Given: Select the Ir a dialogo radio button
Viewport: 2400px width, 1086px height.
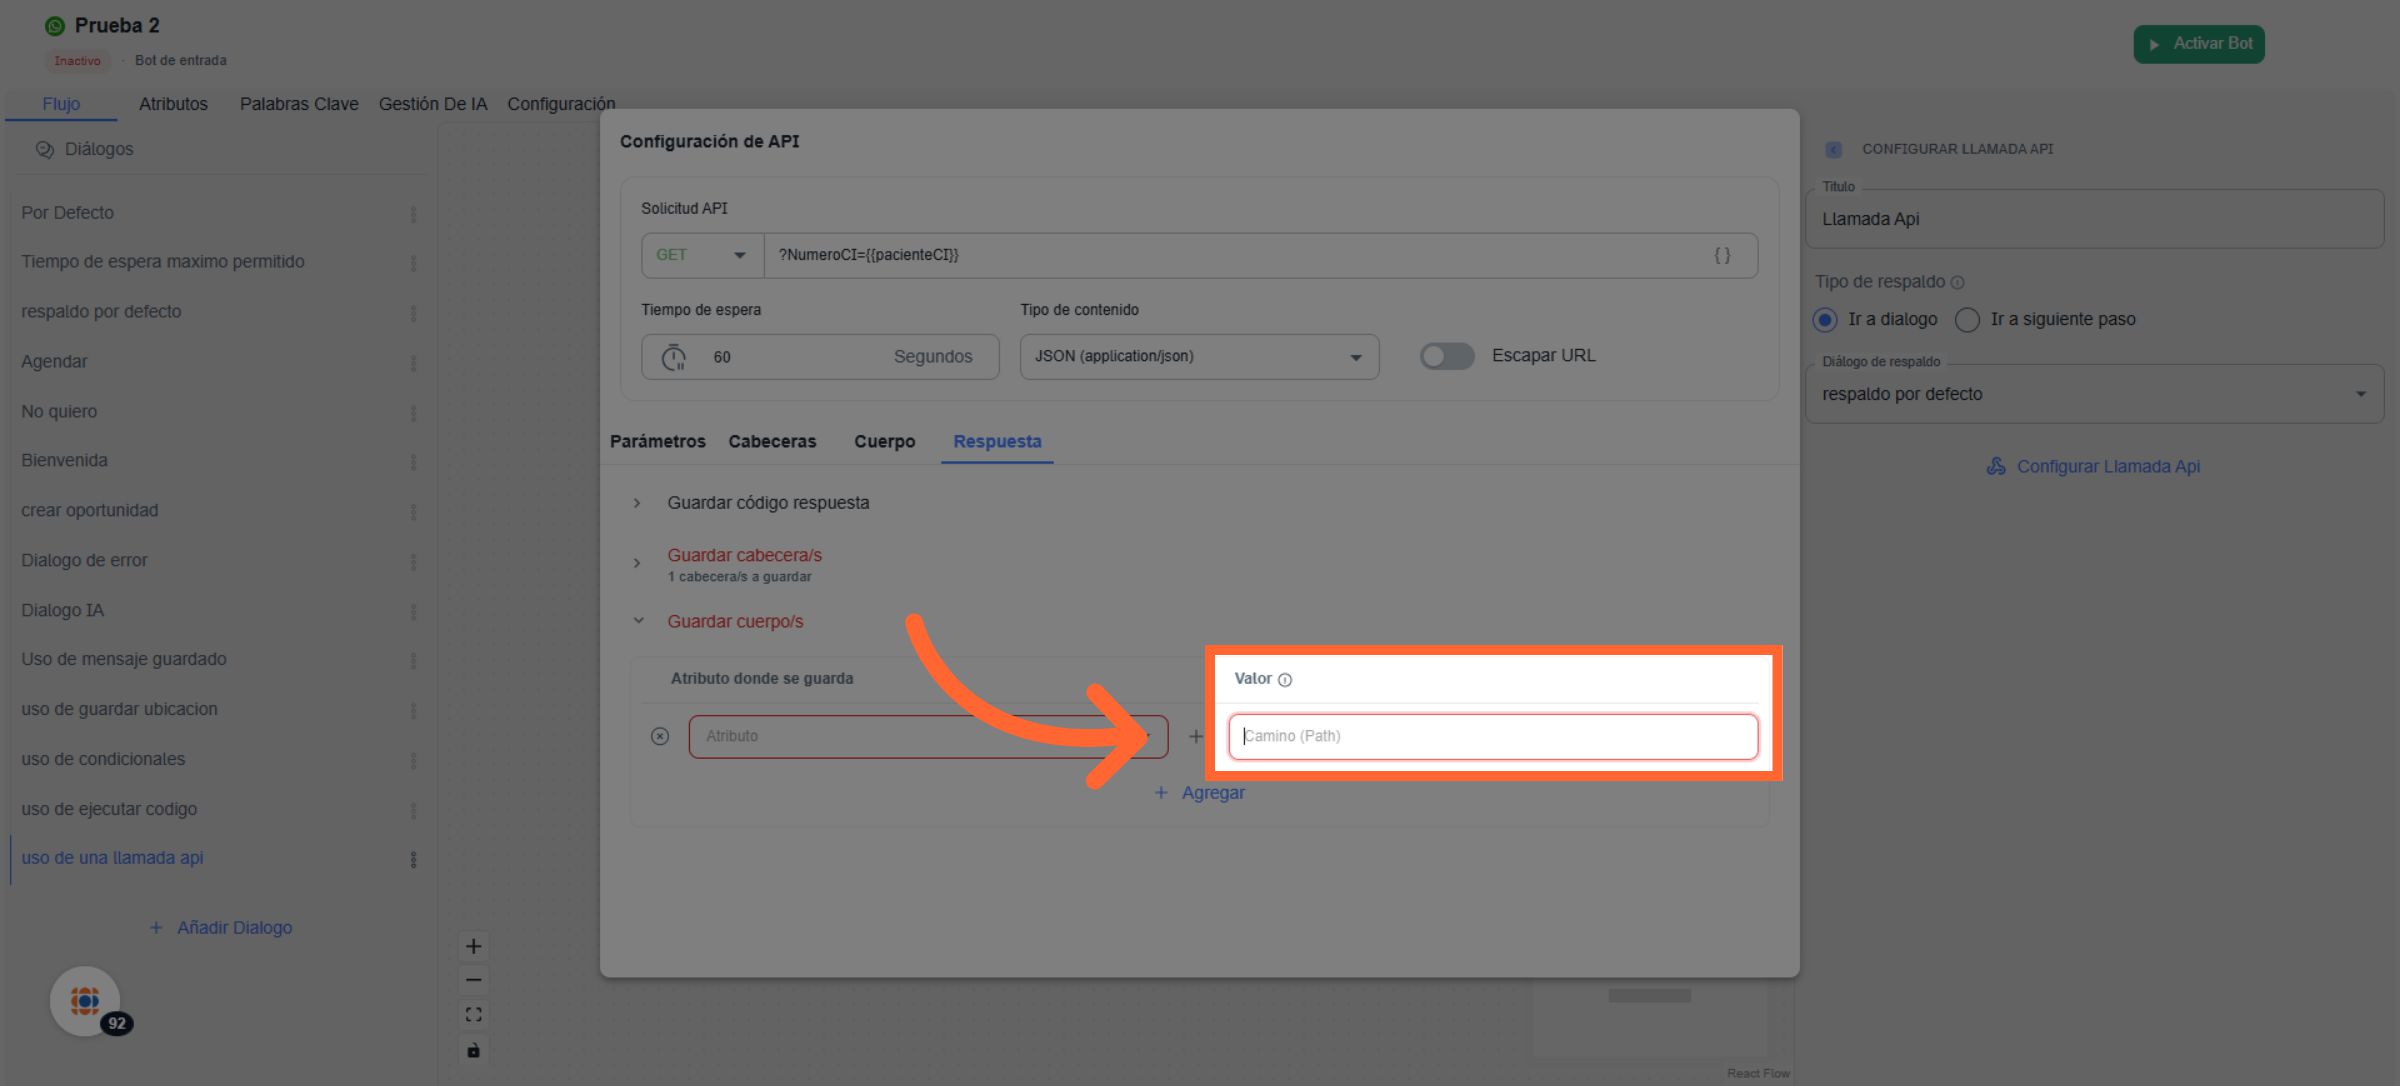Looking at the screenshot, I should [x=1825, y=319].
